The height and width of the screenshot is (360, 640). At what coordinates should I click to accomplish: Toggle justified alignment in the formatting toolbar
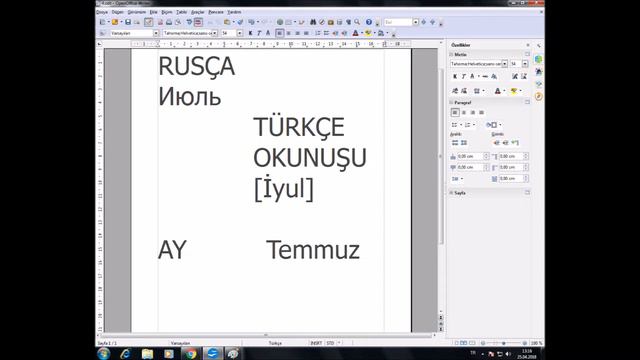point(306,33)
